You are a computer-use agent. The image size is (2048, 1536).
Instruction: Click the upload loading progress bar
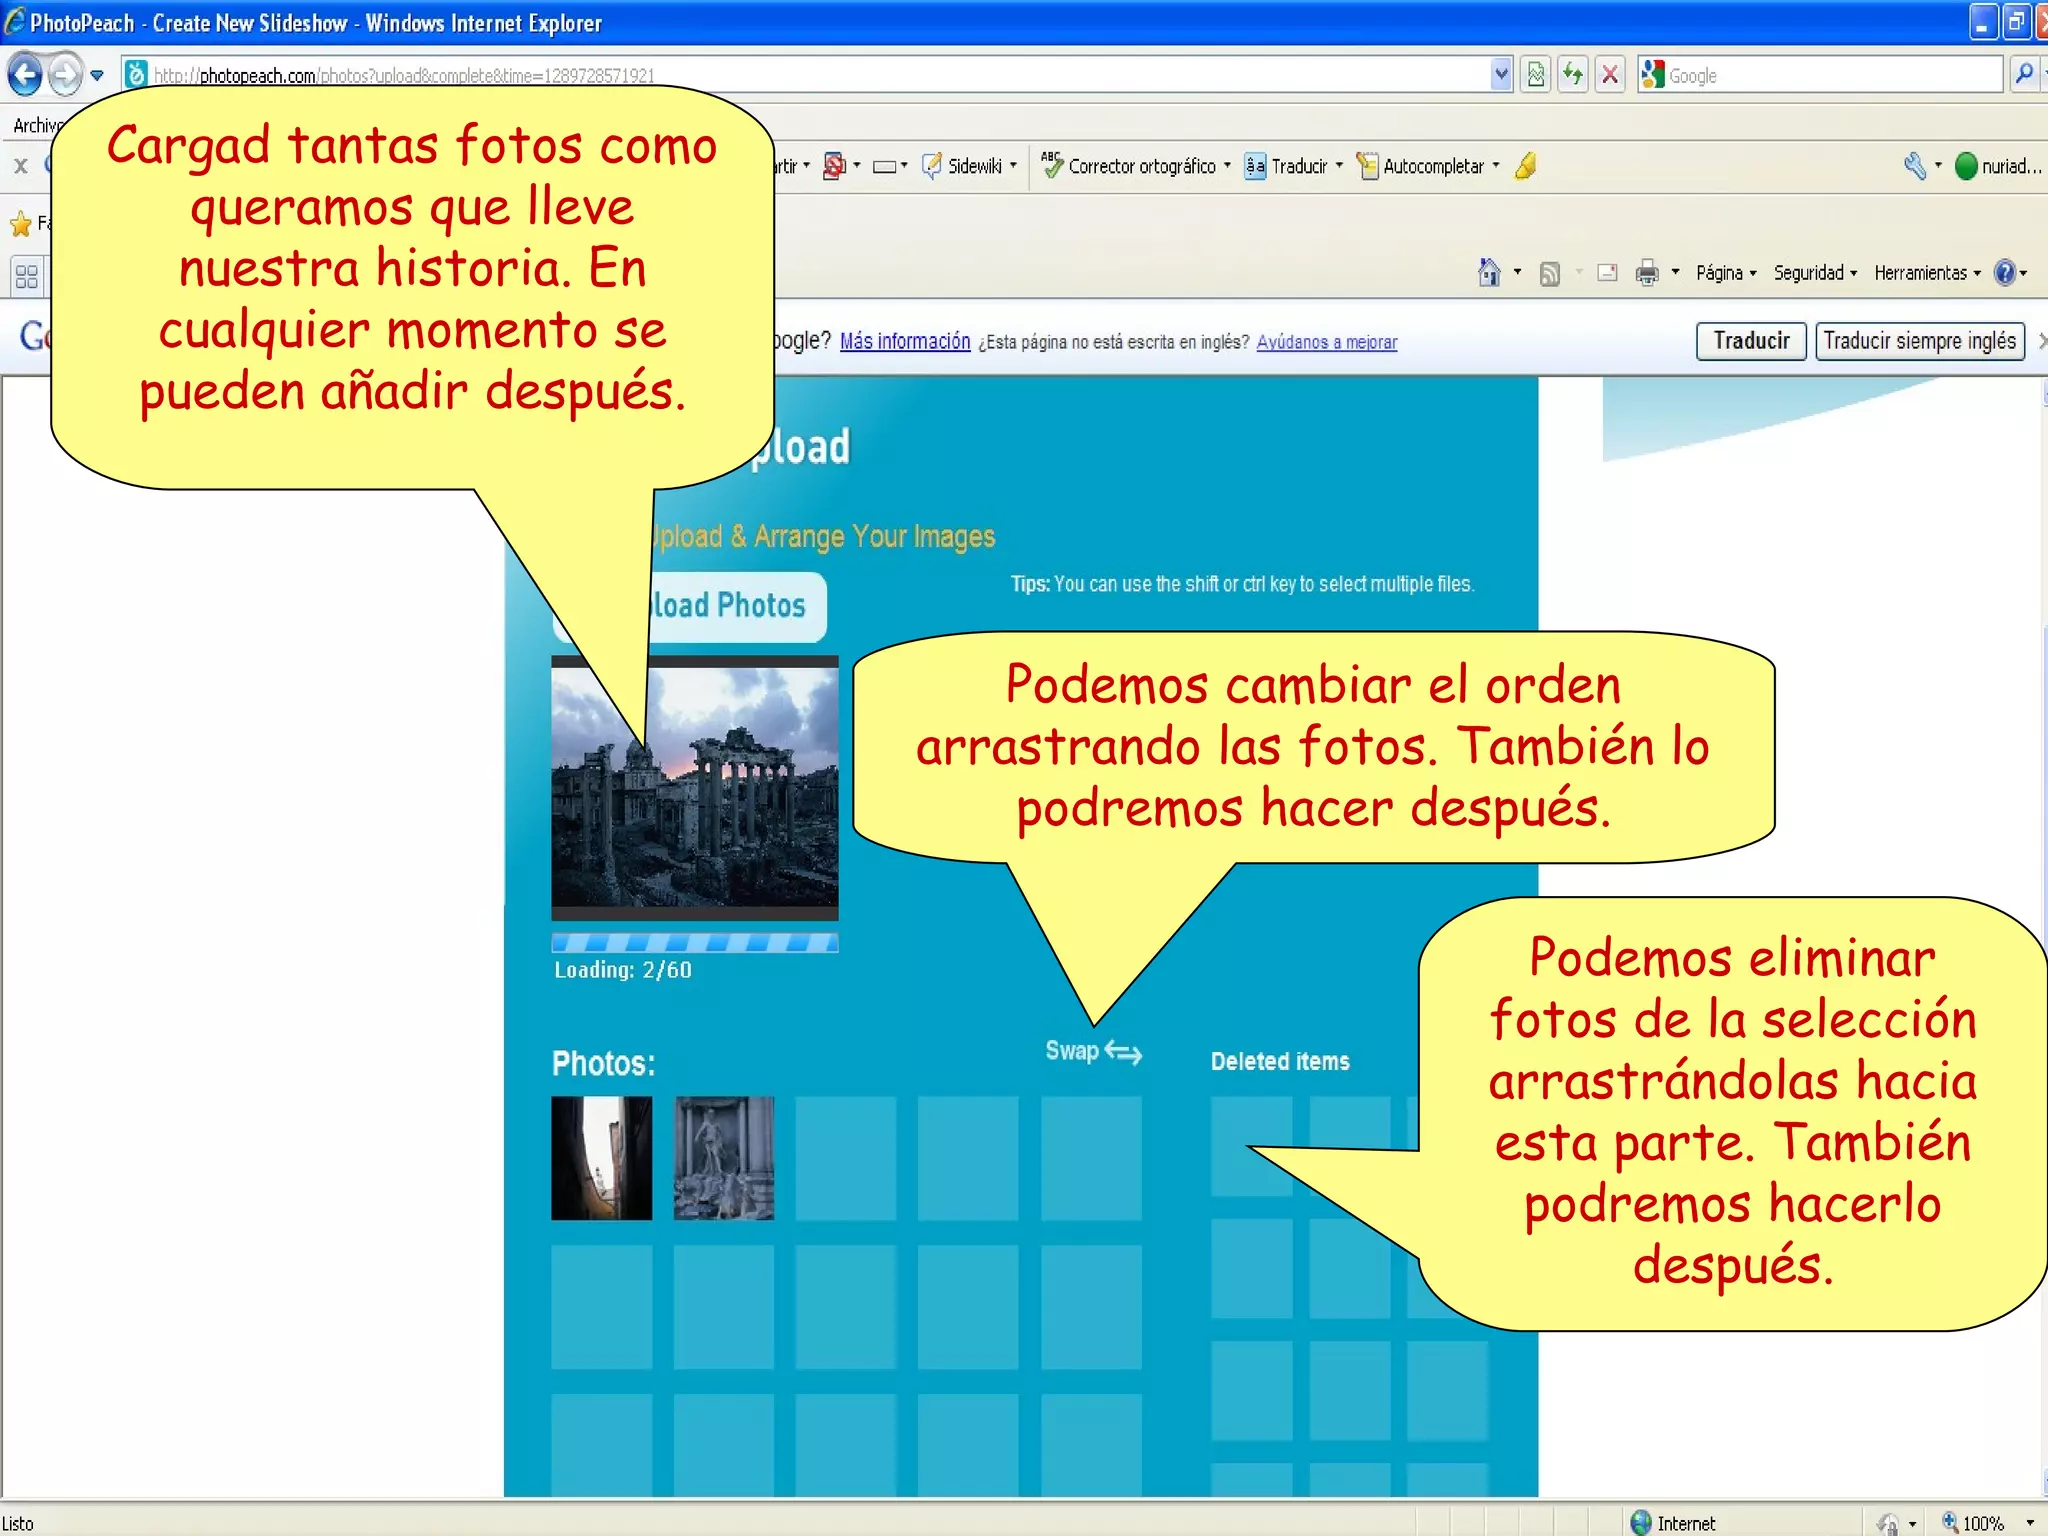tap(695, 942)
